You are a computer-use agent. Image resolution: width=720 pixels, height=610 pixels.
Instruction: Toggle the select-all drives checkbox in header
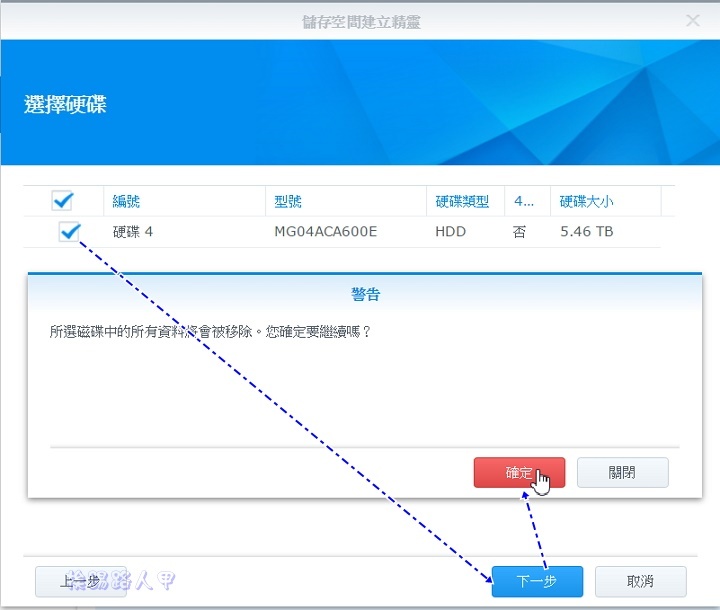(62, 201)
